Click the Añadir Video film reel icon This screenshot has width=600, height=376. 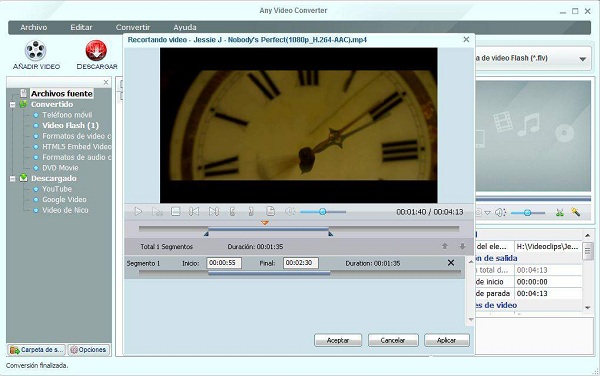[x=36, y=50]
